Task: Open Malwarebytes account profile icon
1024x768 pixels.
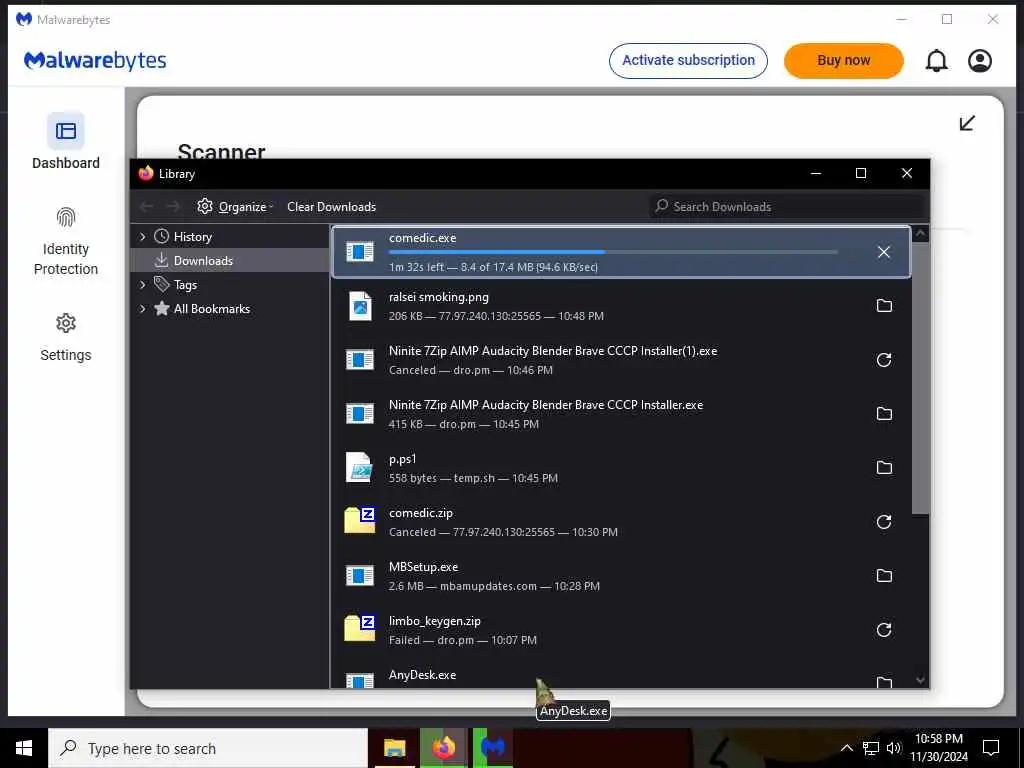Action: 980,61
